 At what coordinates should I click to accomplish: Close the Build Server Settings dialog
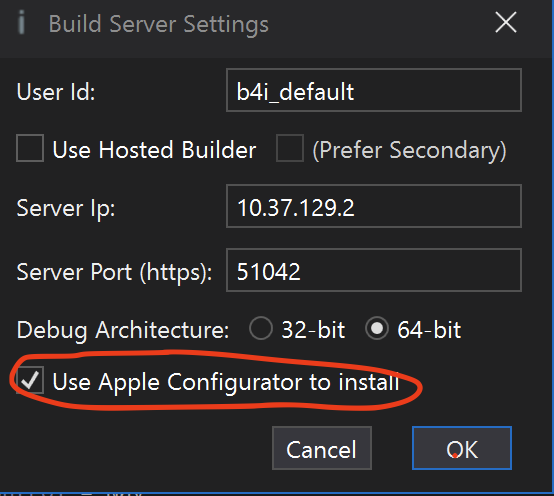[506, 23]
